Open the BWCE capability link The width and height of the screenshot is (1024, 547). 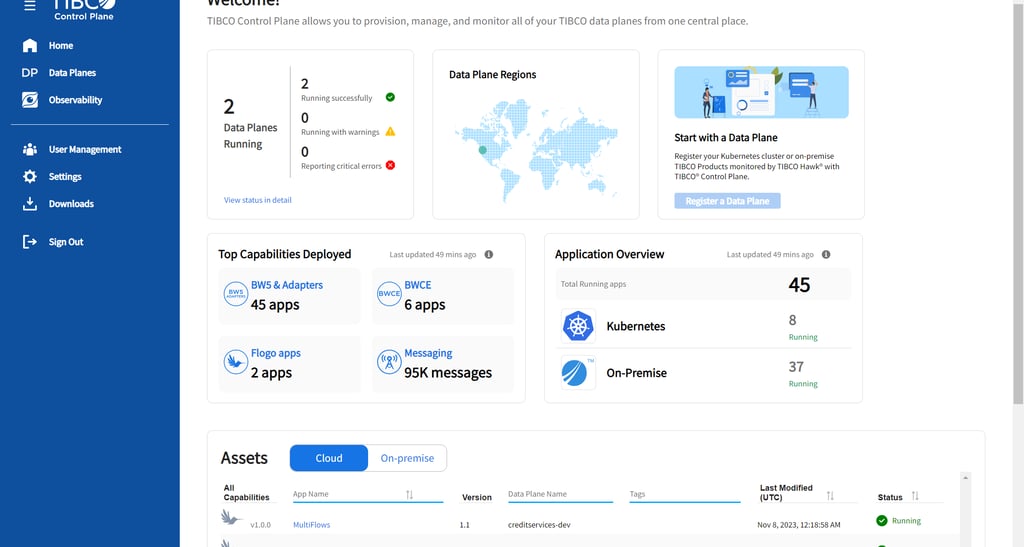click(x=417, y=285)
